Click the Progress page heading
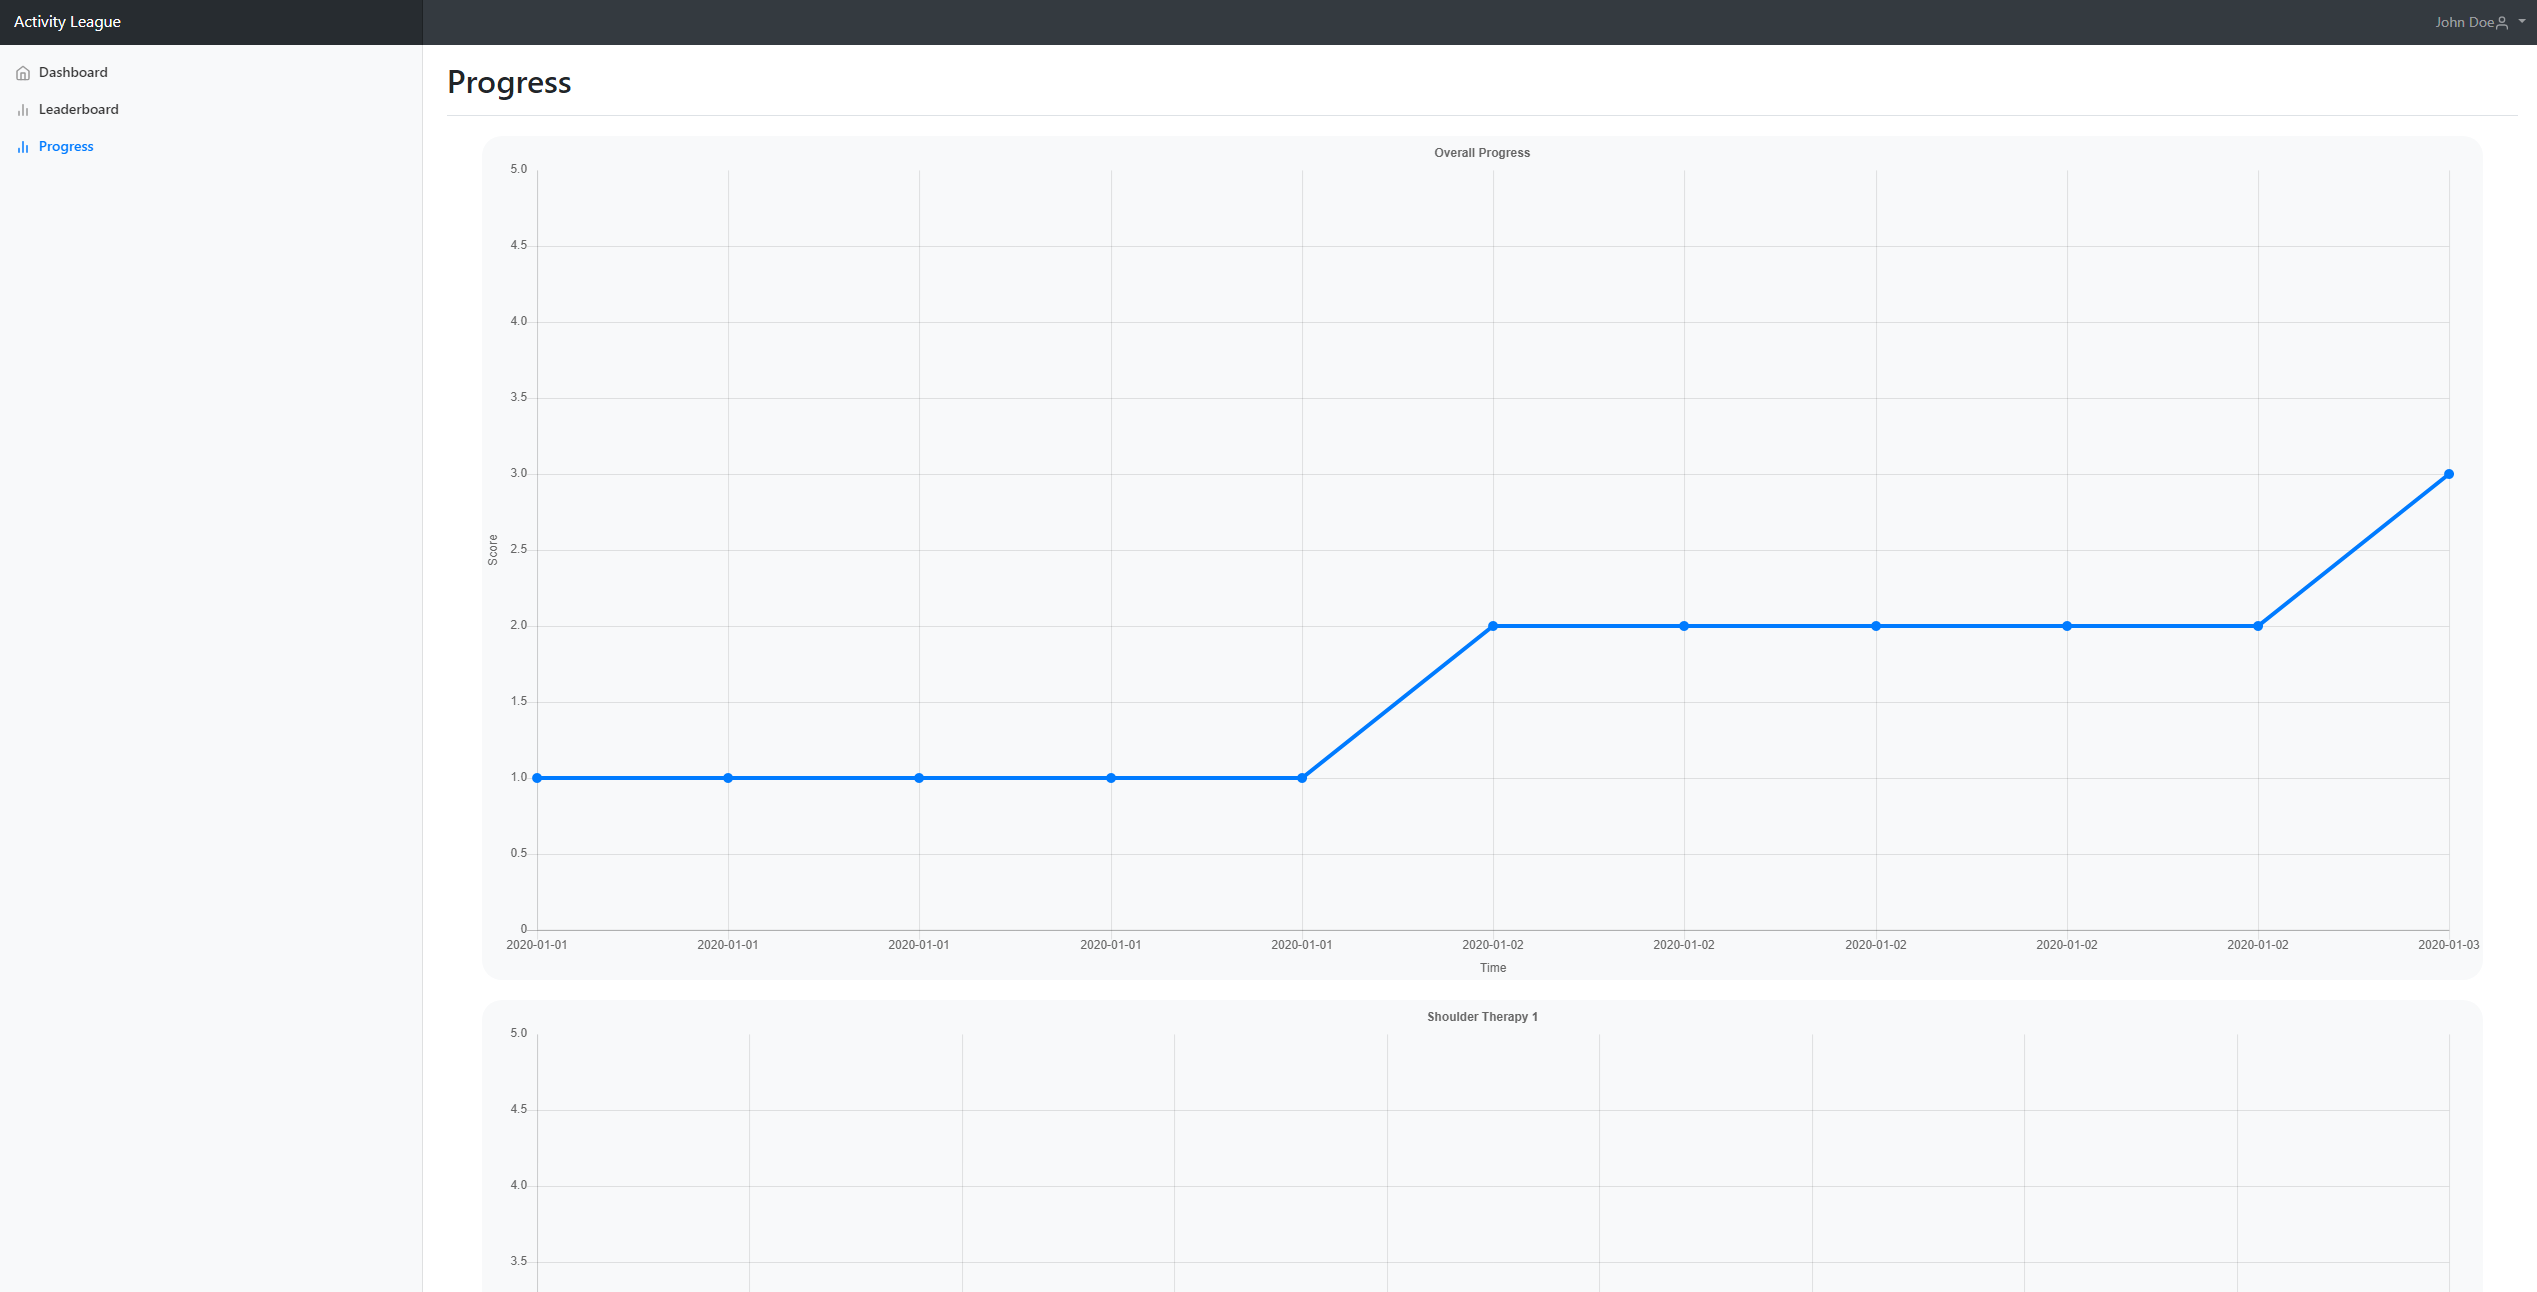The width and height of the screenshot is (2537, 1292). click(509, 82)
